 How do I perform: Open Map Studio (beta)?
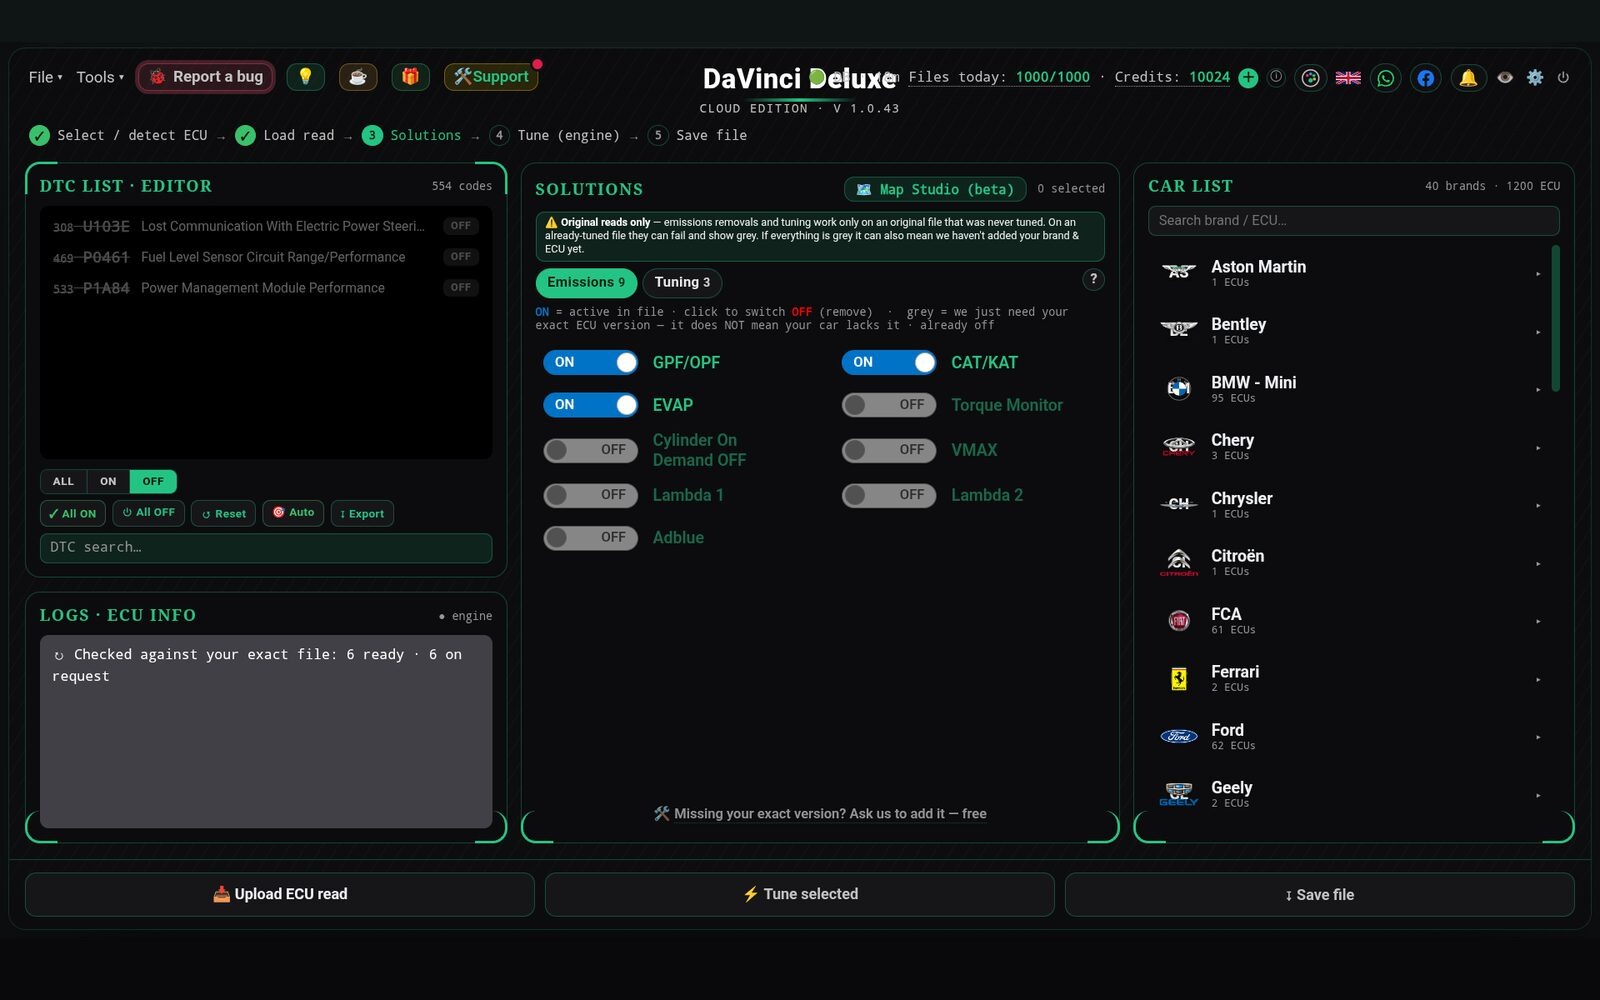[935, 189]
